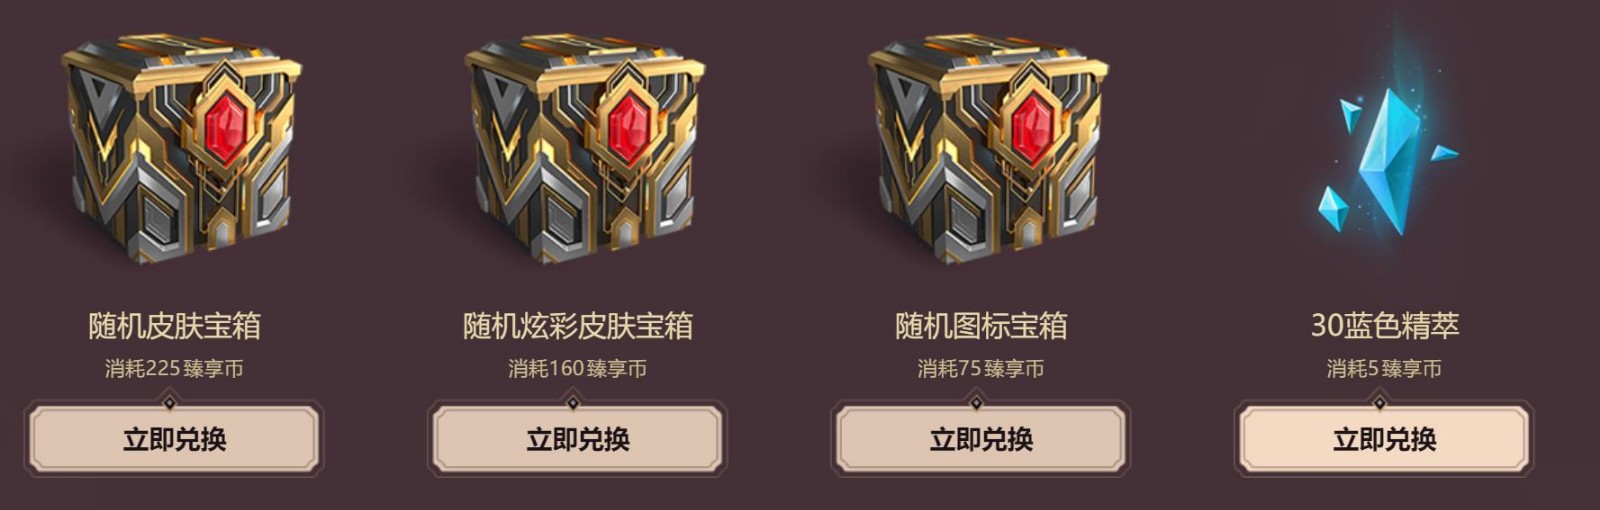
Task: Select the 随机炫彩皮肤宝箱 title
Action: [578, 326]
